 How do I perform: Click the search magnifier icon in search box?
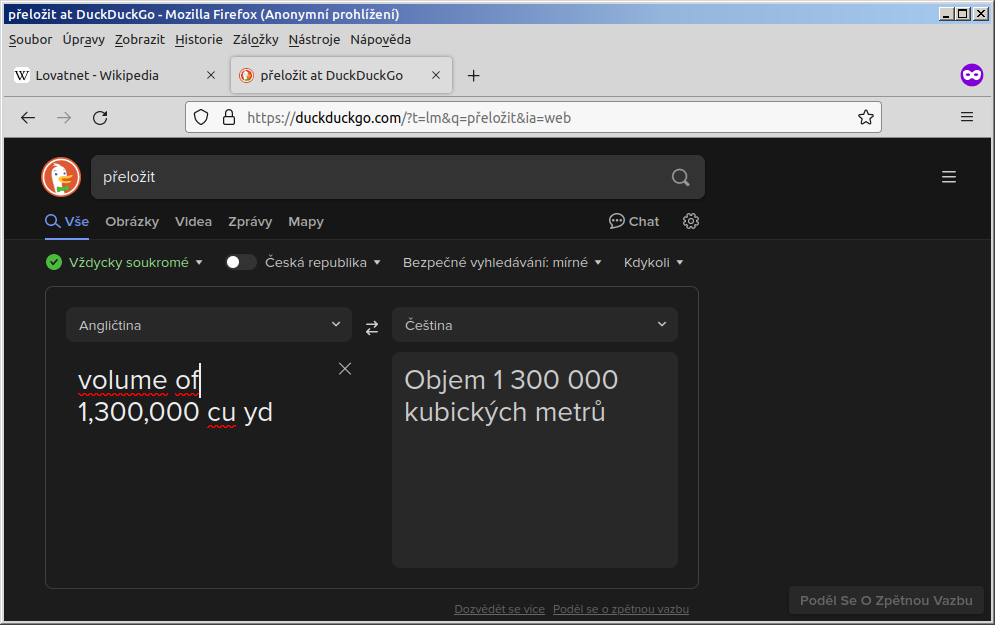click(x=680, y=178)
